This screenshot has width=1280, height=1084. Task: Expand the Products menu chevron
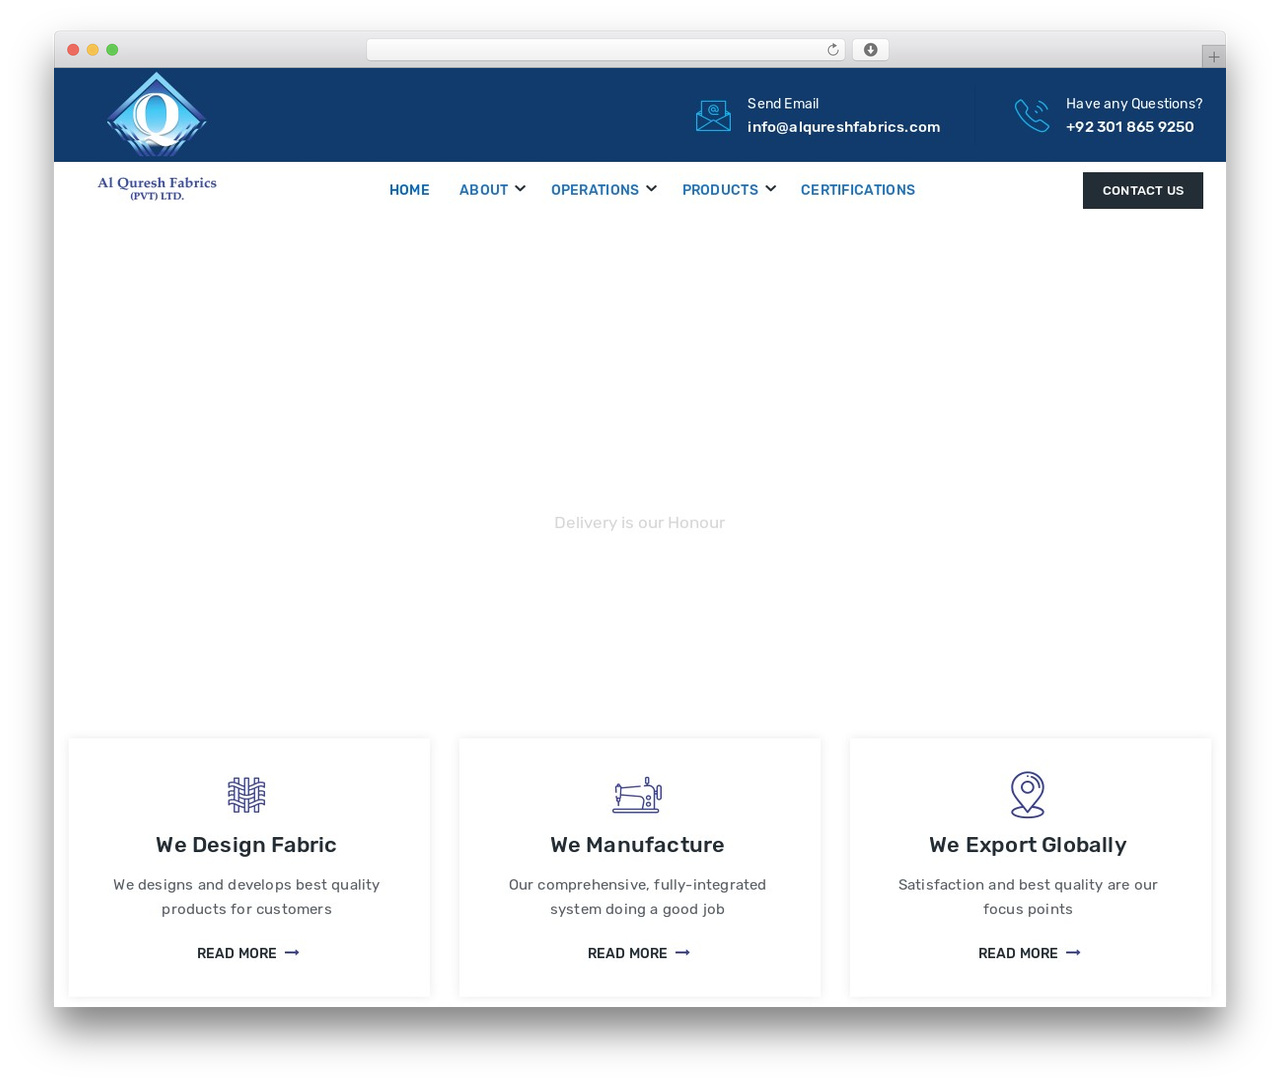coord(770,189)
